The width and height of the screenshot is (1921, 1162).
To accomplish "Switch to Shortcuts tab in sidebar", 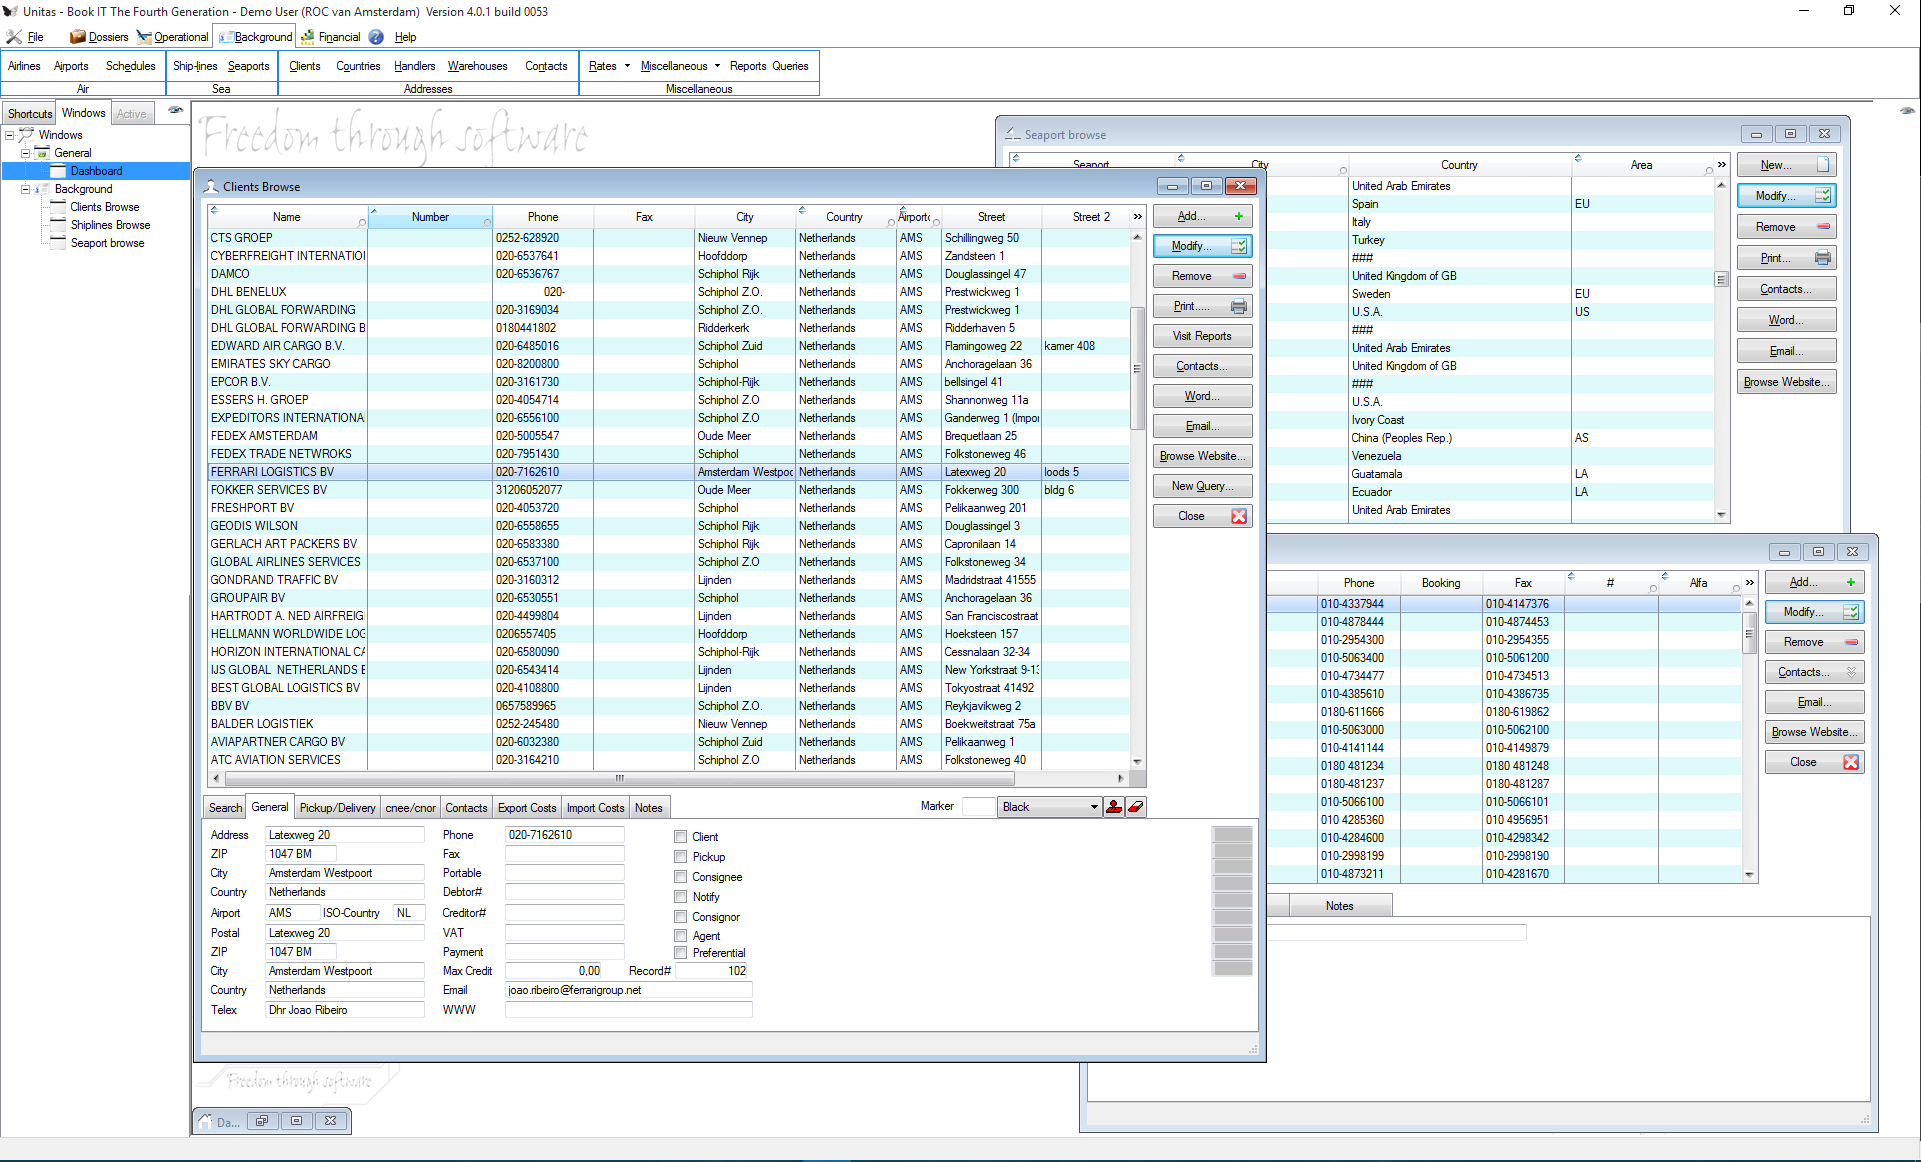I will (30, 114).
